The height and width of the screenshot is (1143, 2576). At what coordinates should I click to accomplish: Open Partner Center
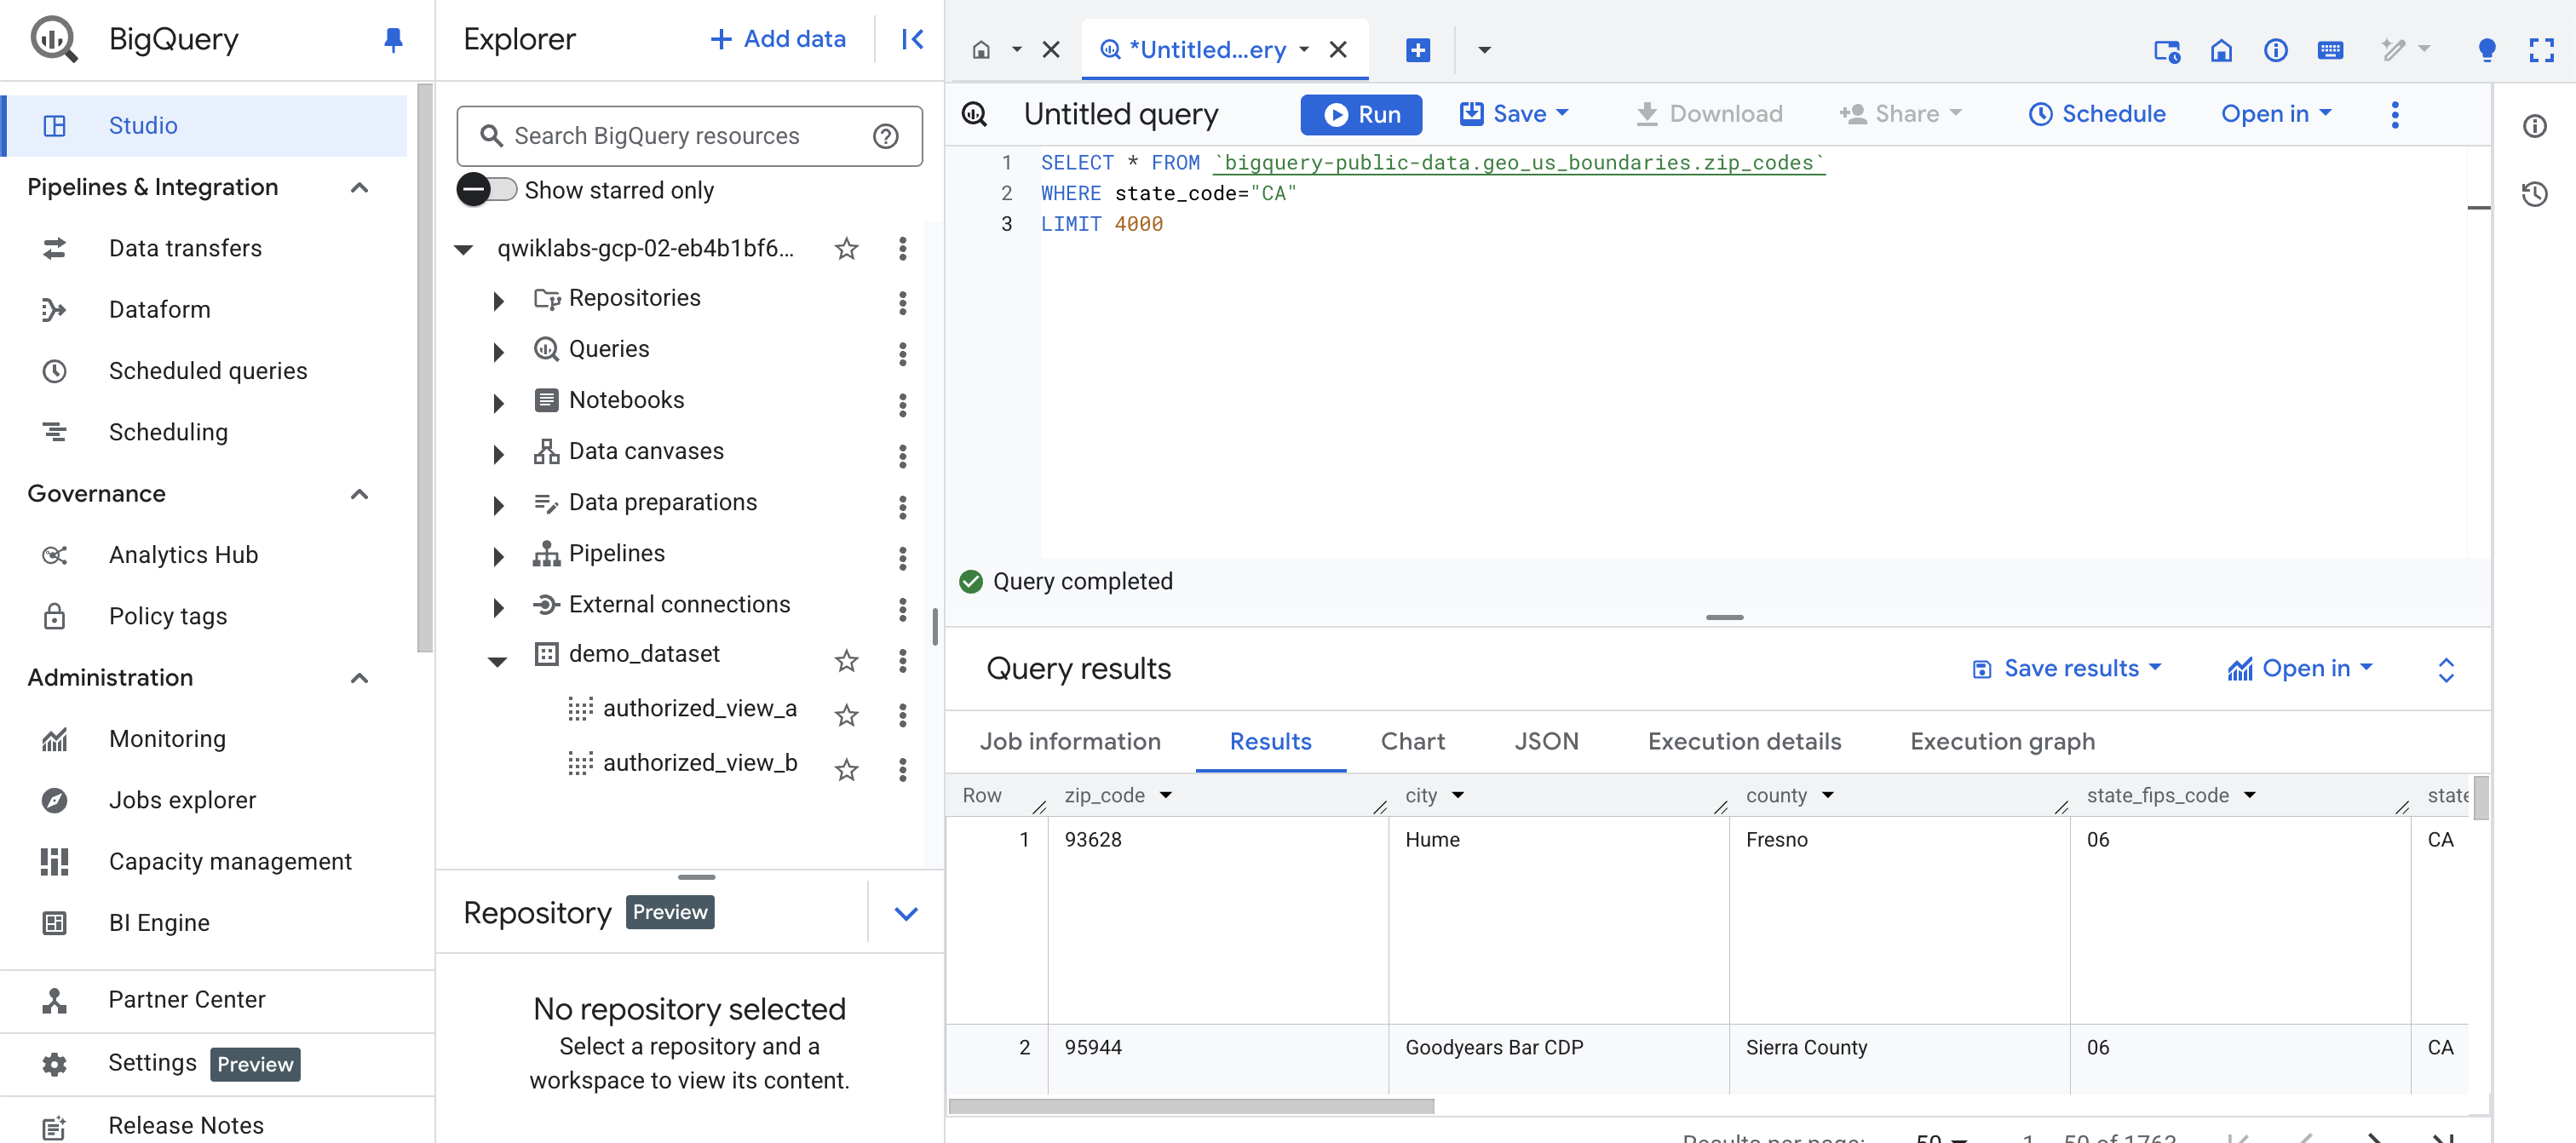187,999
